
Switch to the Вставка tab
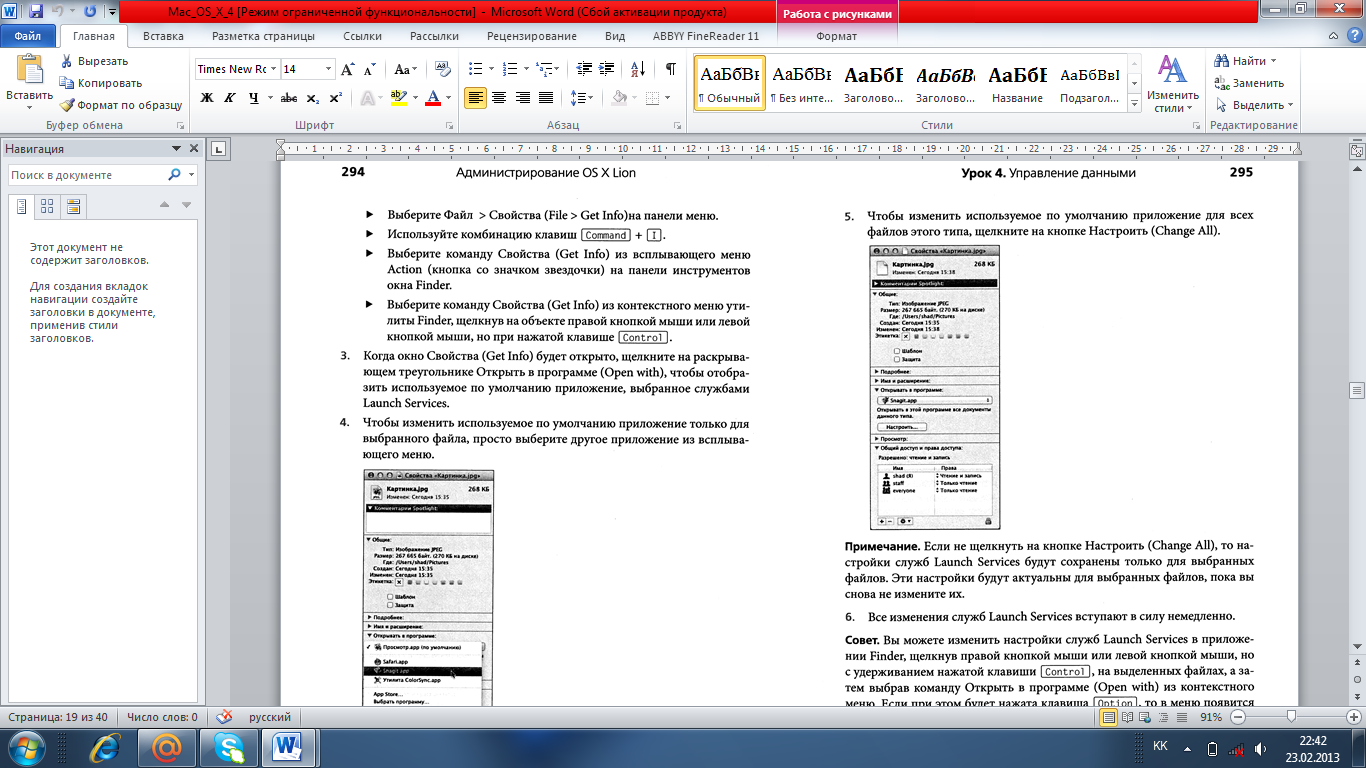coord(163,36)
